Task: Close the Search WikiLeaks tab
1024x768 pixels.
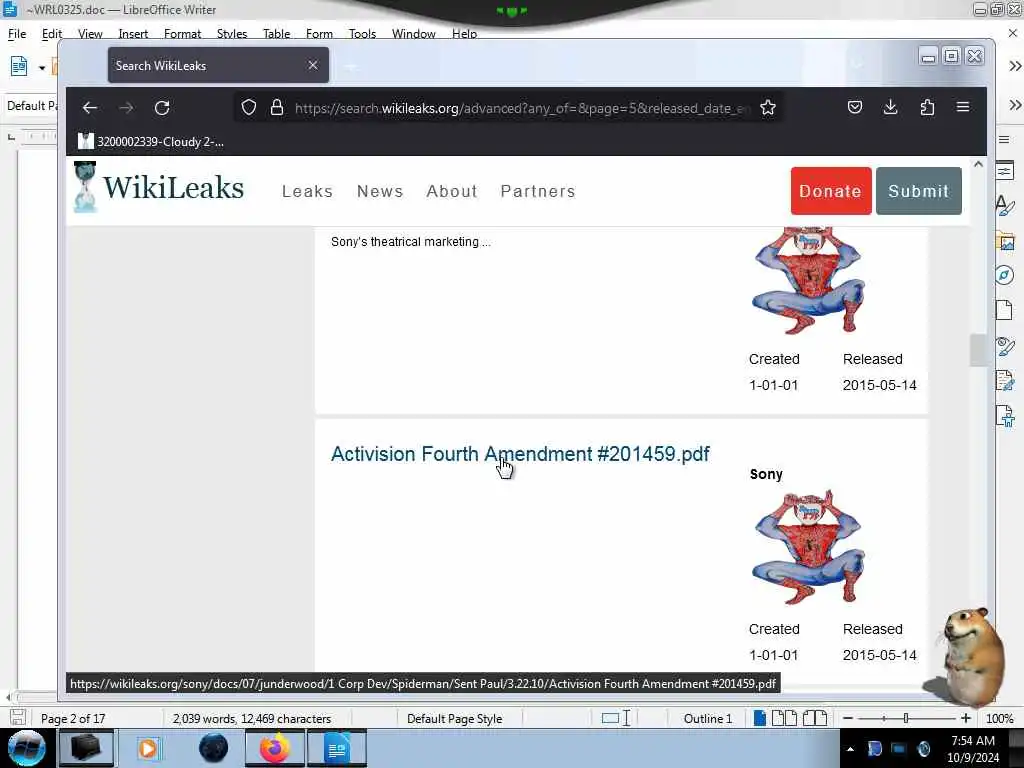Action: click(x=313, y=65)
